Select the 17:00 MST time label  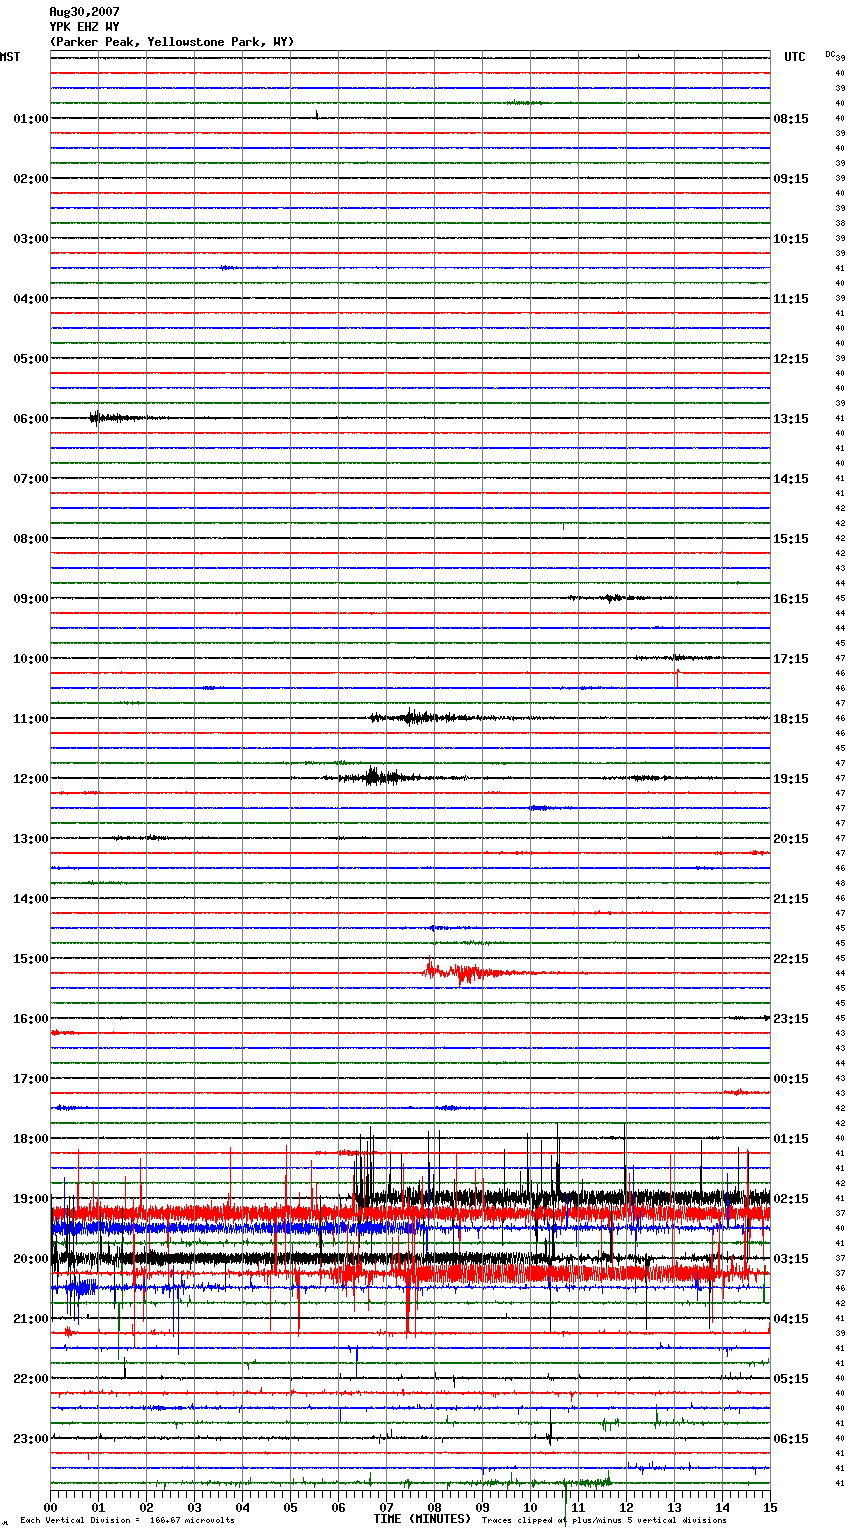point(30,1079)
